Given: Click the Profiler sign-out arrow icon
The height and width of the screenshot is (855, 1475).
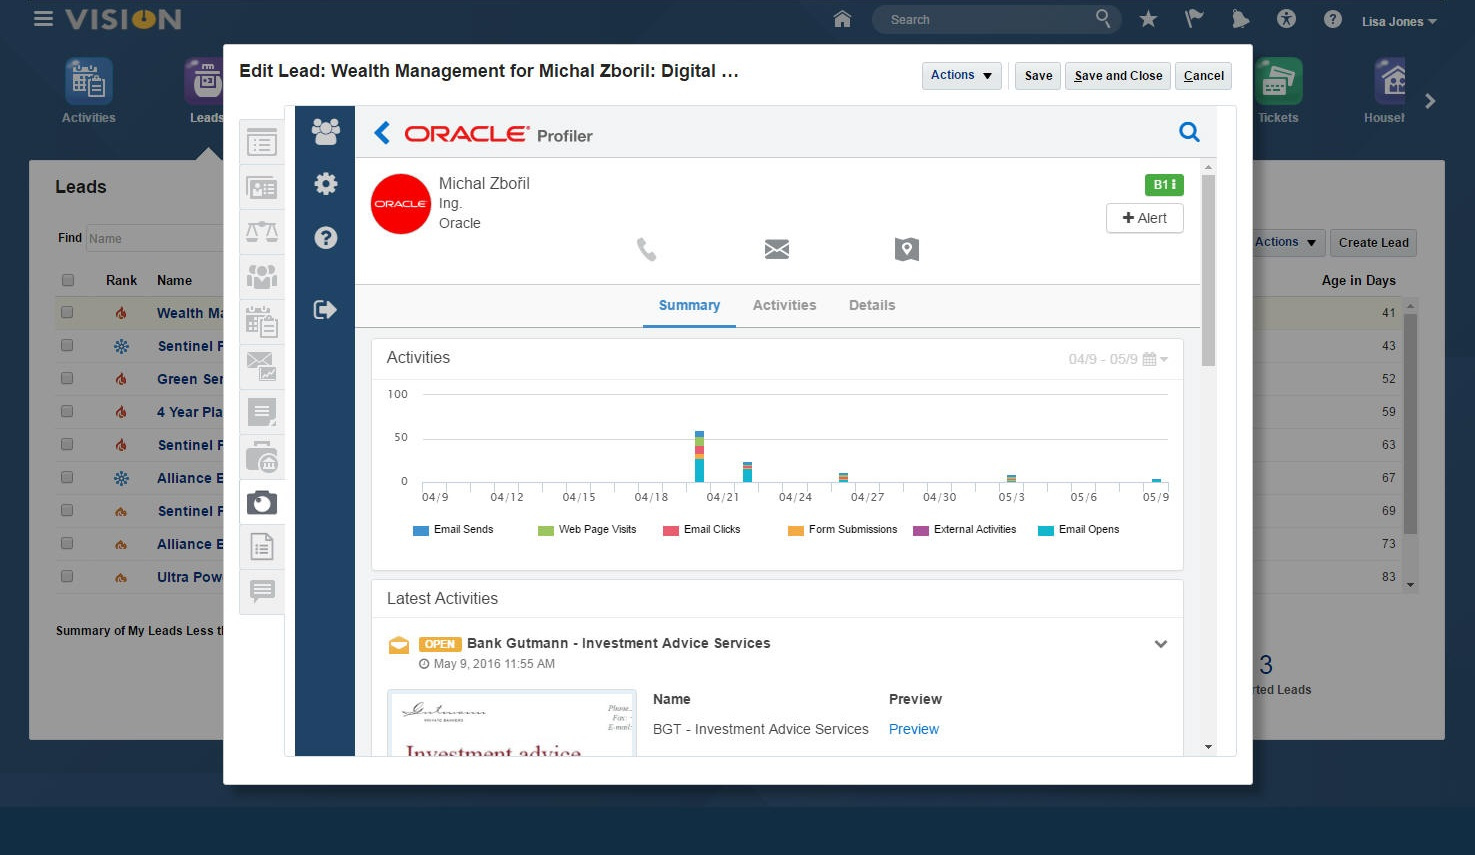Looking at the screenshot, I should point(325,310).
